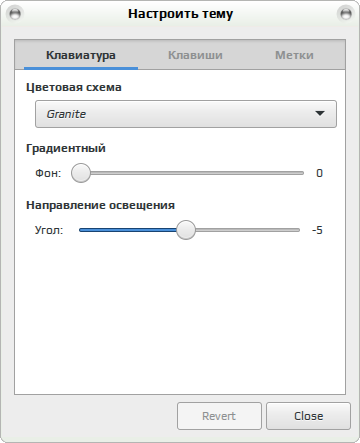This screenshot has height=443, width=360.
Task: Click the round window button at title bar left
Action: point(15,14)
